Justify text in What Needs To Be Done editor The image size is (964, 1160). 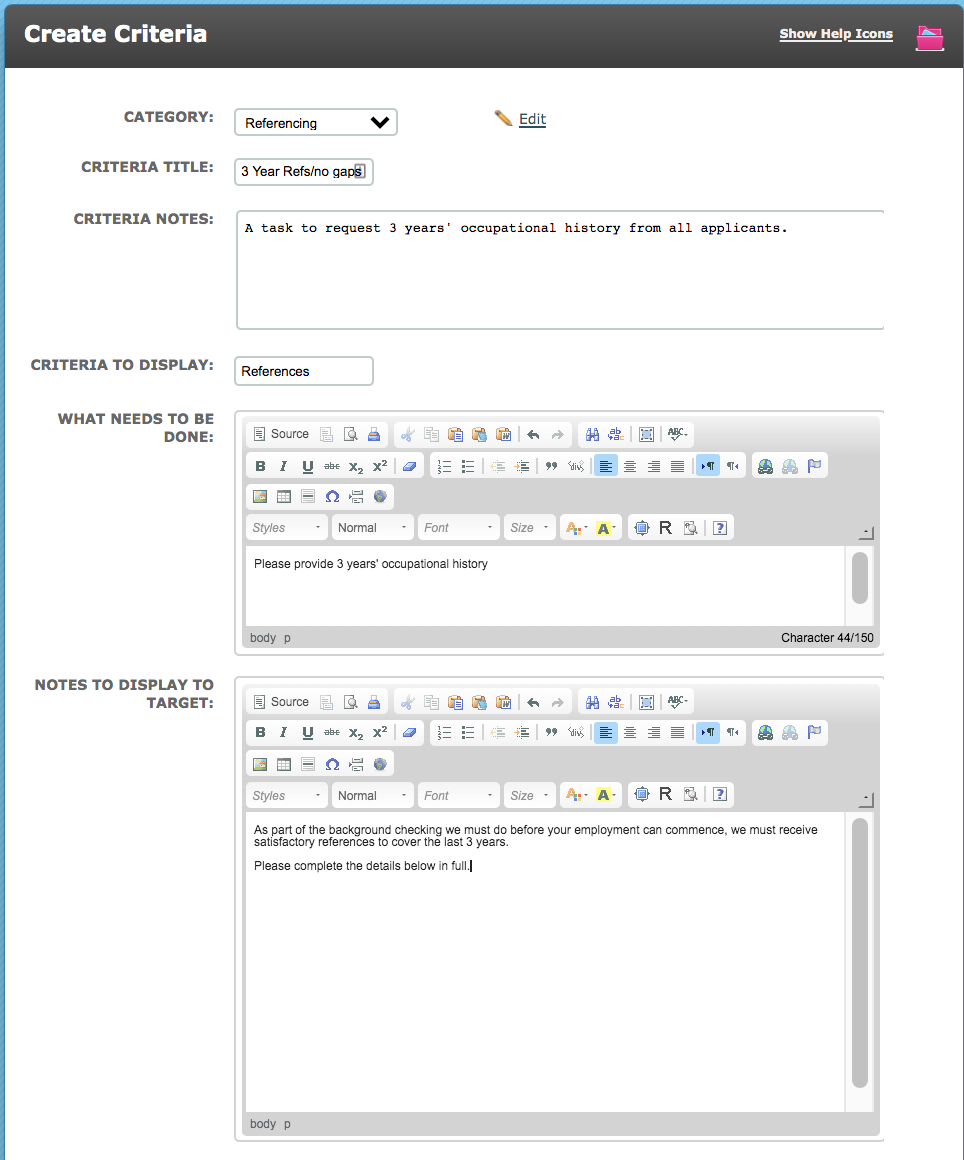(677, 466)
